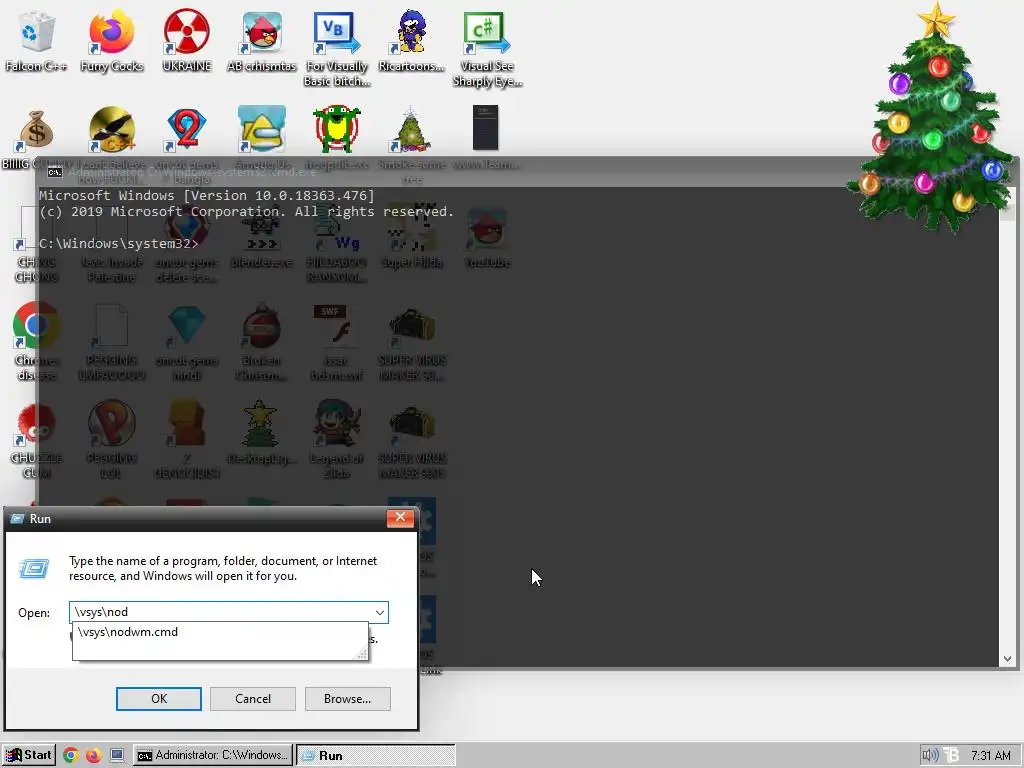Open the dark www.learn file icon
Screen dimensions: 1024x768
coord(485,128)
